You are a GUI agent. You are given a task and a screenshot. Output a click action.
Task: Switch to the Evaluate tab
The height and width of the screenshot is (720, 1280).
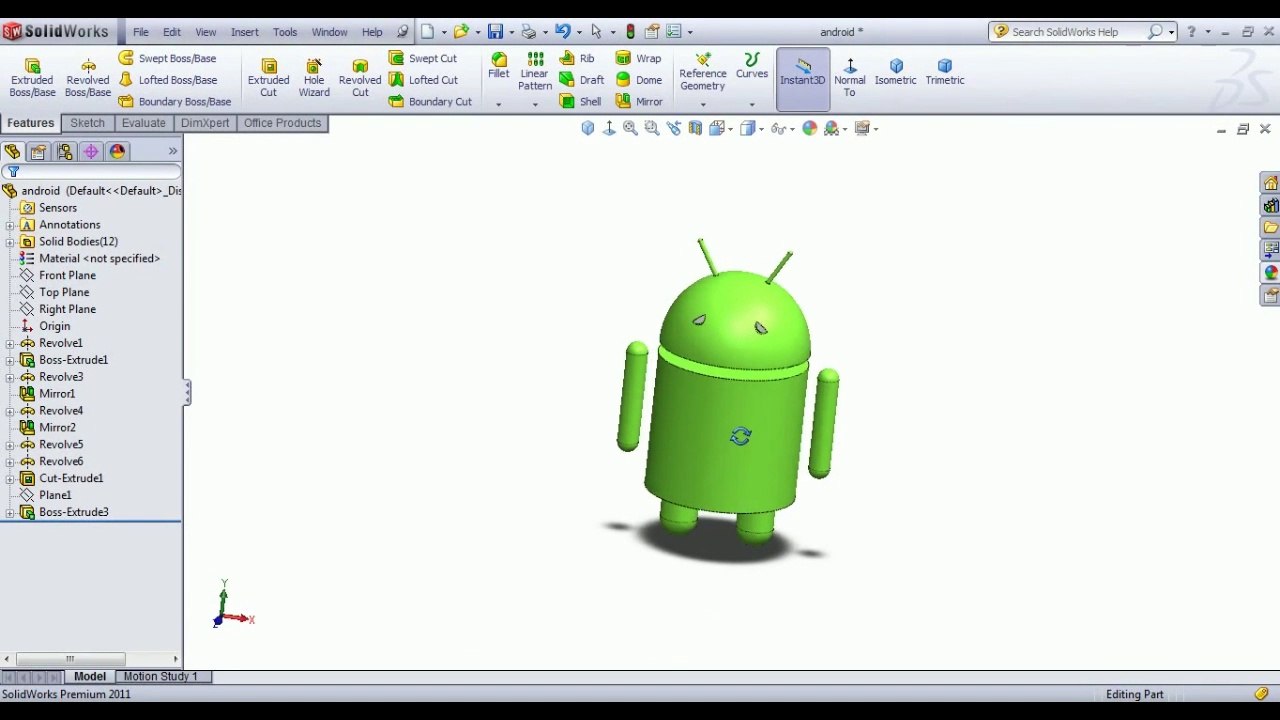pyautogui.click(x=143, y=123)
